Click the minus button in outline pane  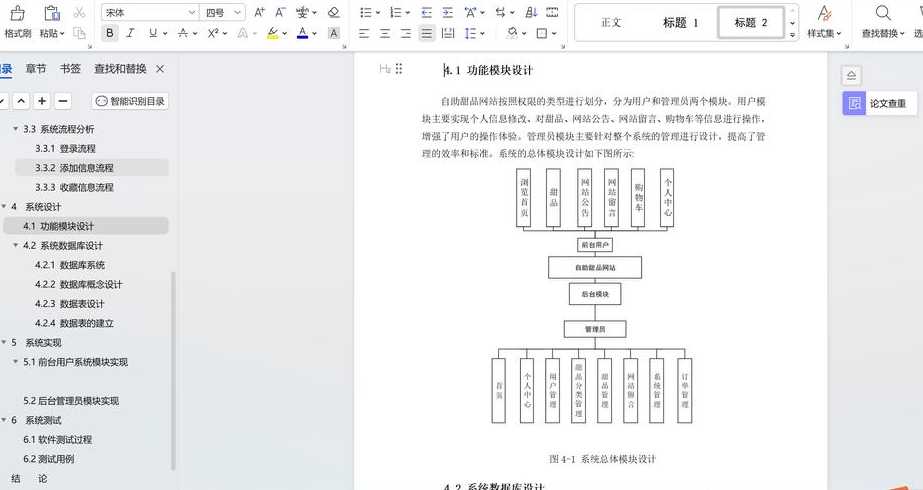(63, 101)
